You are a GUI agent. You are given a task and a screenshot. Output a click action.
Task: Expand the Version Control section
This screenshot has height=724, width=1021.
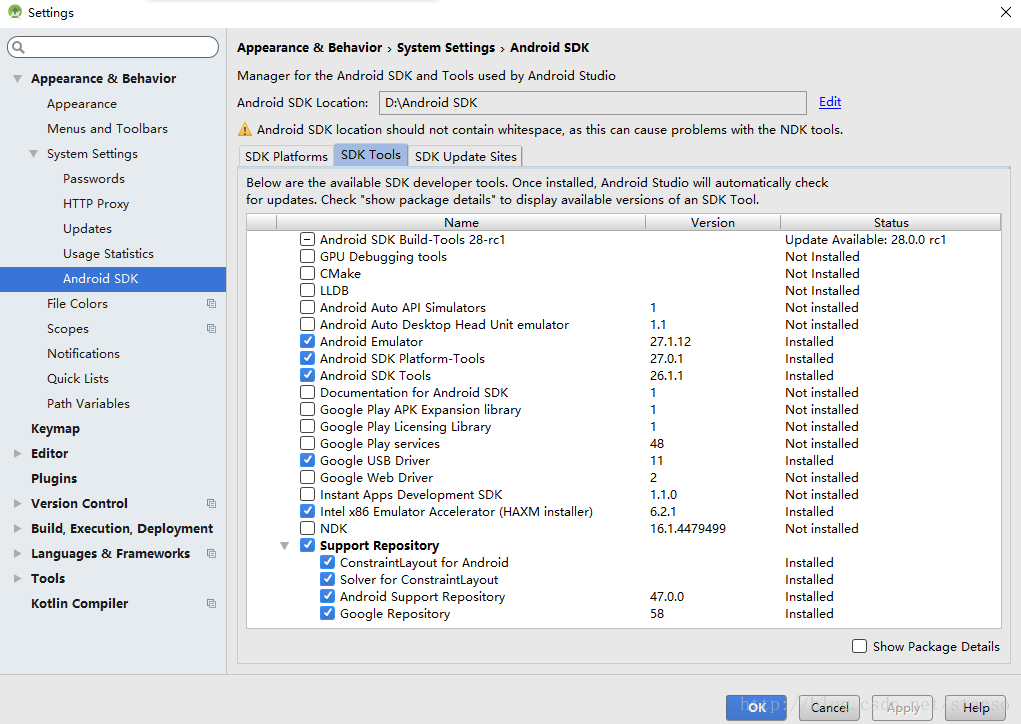tap(18, 503)
